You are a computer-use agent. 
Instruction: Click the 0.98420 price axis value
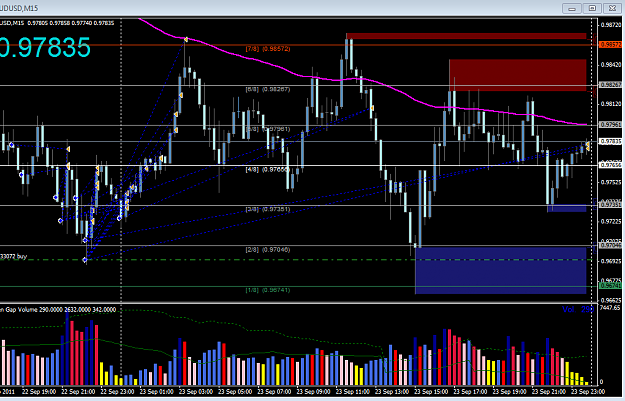[x=611, y=65]
